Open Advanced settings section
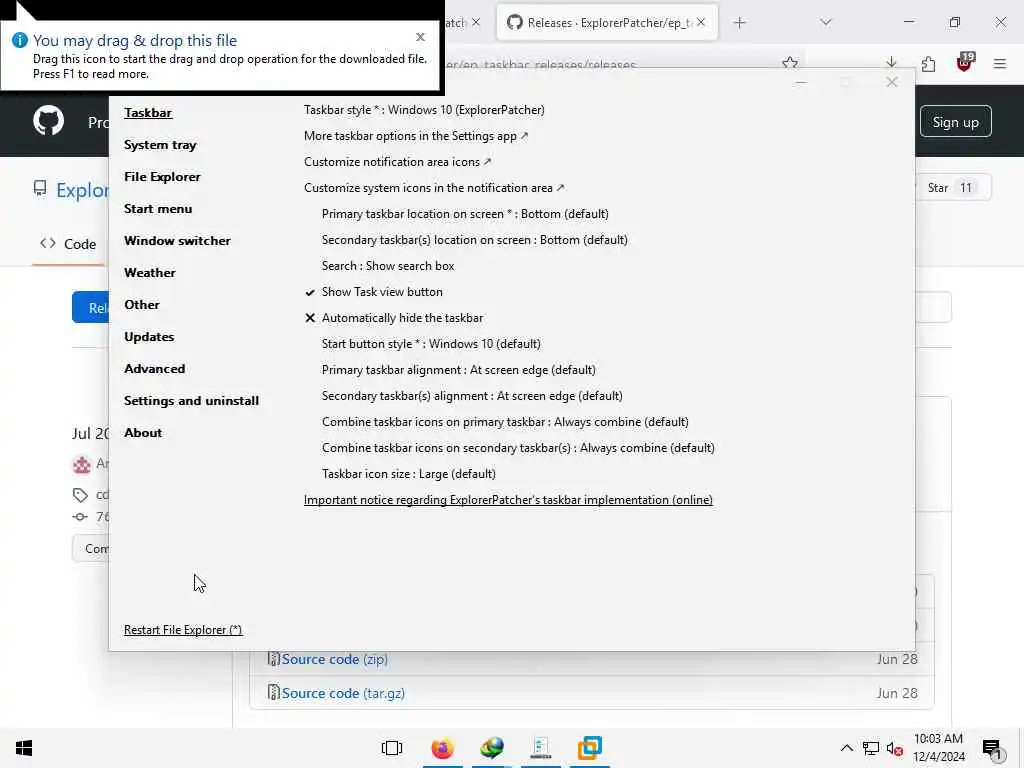 [x=154, y=368]
